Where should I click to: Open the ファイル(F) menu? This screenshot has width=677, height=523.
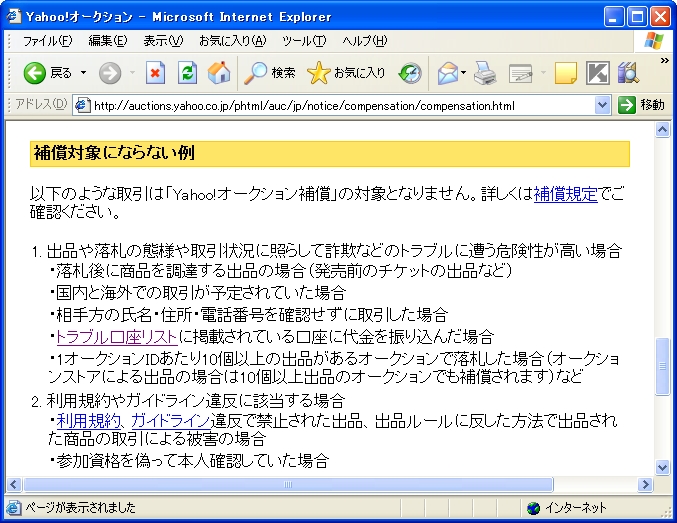pos(47,41)
